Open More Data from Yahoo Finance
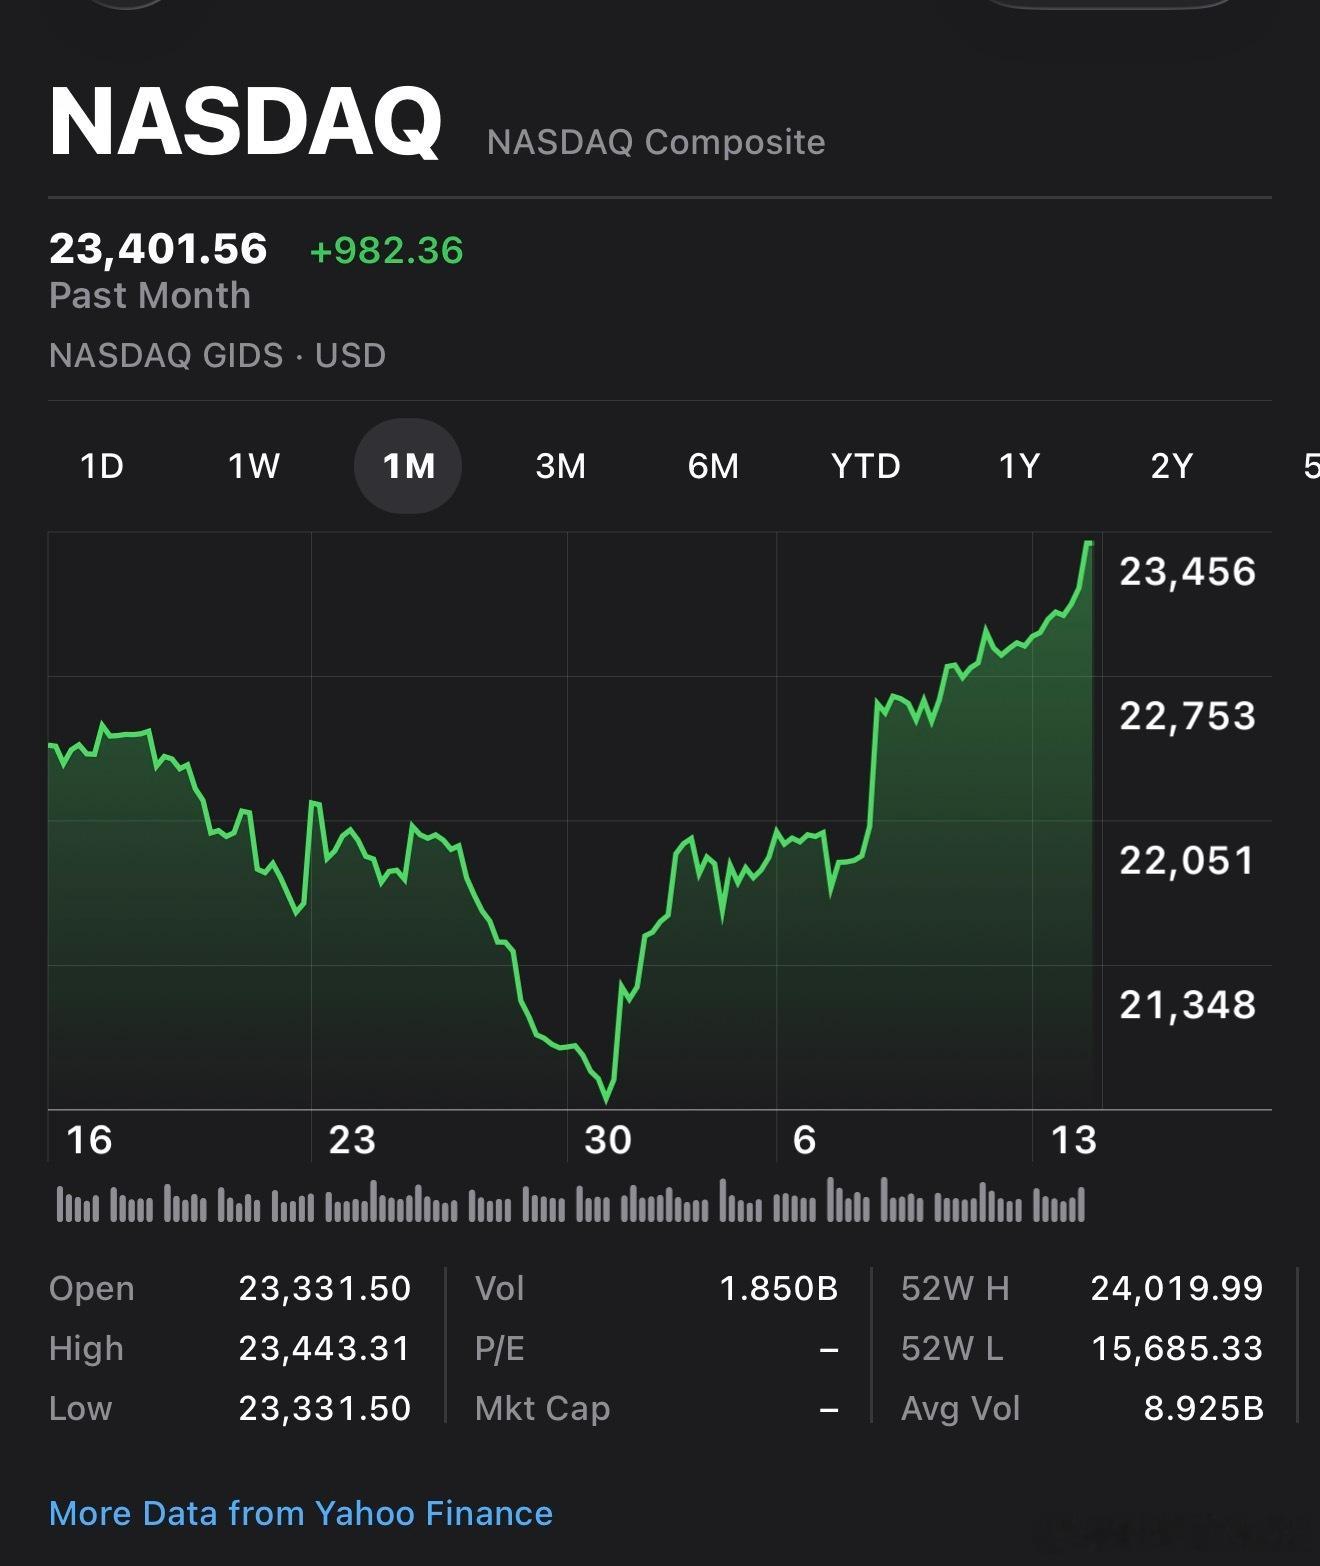This screenshot has height=1566, width=1320. pyautogui.click(x=301, y=1513)
